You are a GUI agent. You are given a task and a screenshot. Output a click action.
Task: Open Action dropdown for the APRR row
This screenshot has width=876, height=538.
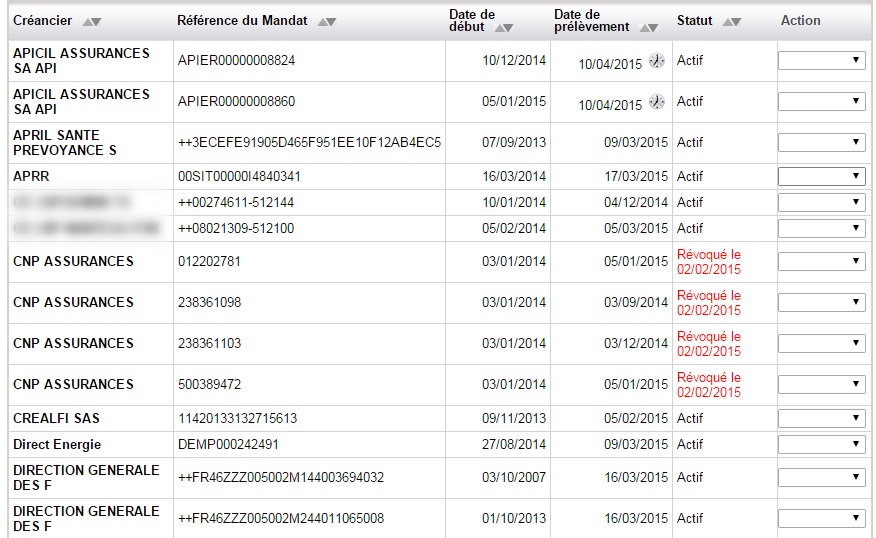tap(821, 177)
